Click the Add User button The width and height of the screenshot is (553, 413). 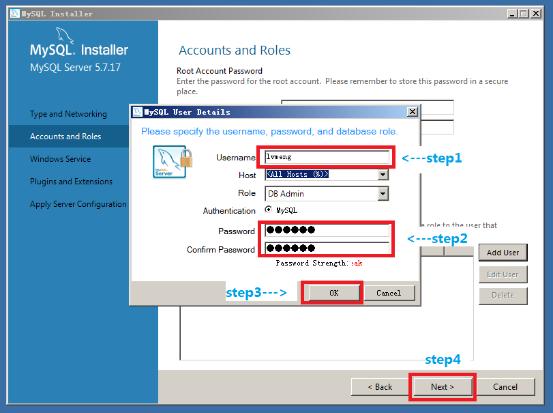point(503,253)
